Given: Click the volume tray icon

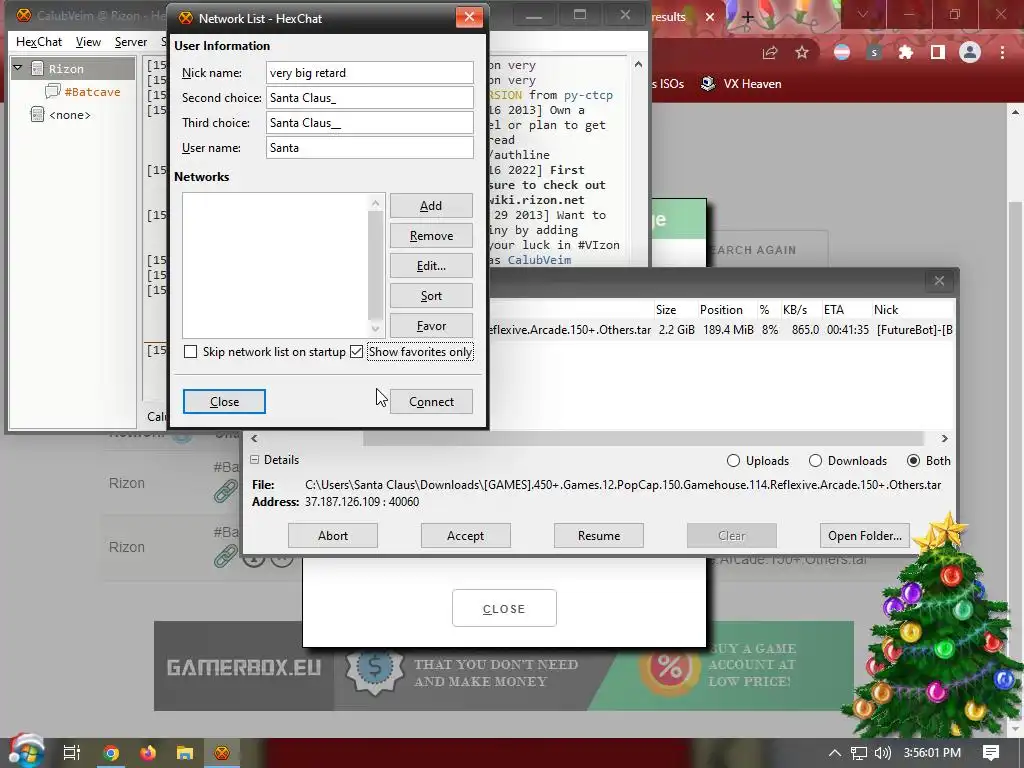Looking at the screenshot, I should (883, 753).
